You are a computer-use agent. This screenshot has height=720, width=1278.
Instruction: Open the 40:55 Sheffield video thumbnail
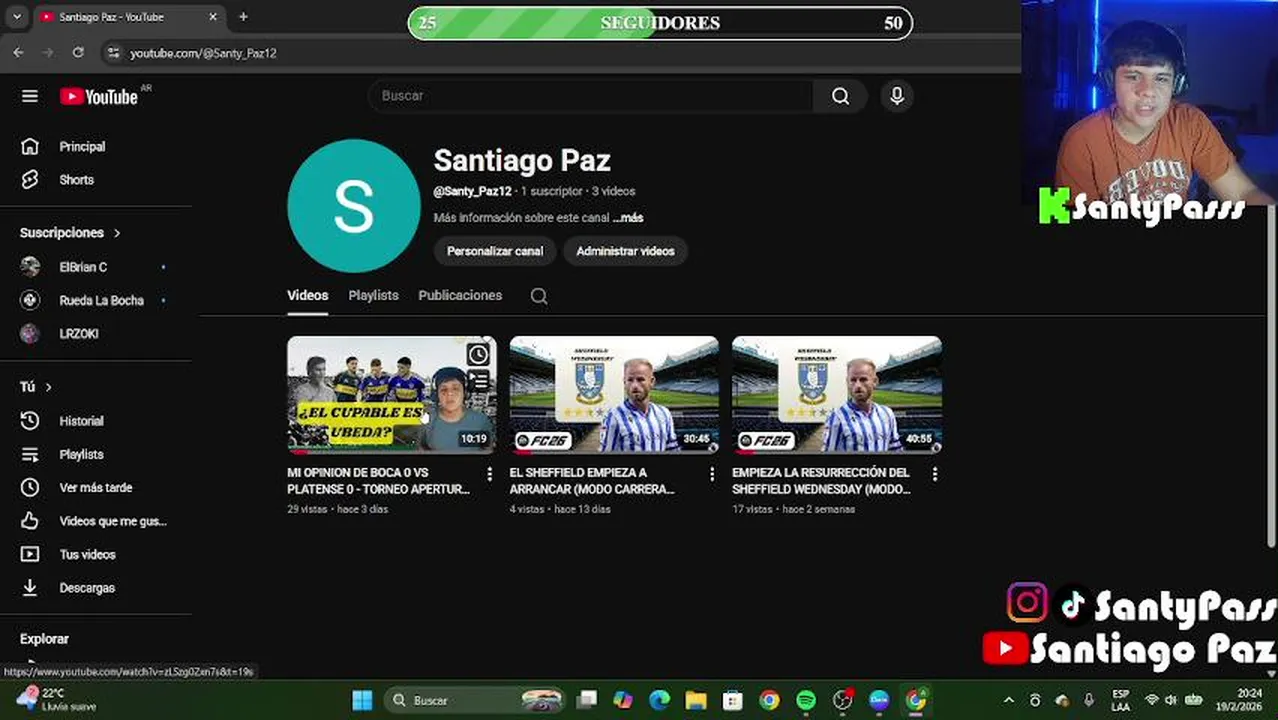click(x=836, y=394)
